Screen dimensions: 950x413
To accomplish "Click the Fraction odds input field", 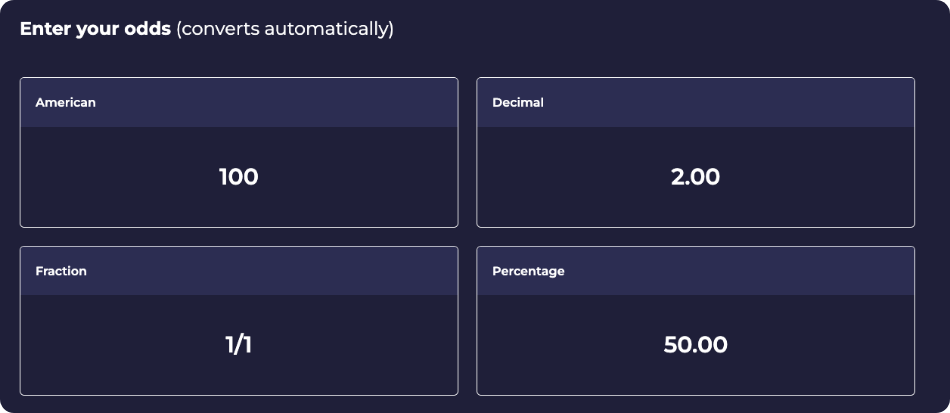I will [x=238, y=345].
